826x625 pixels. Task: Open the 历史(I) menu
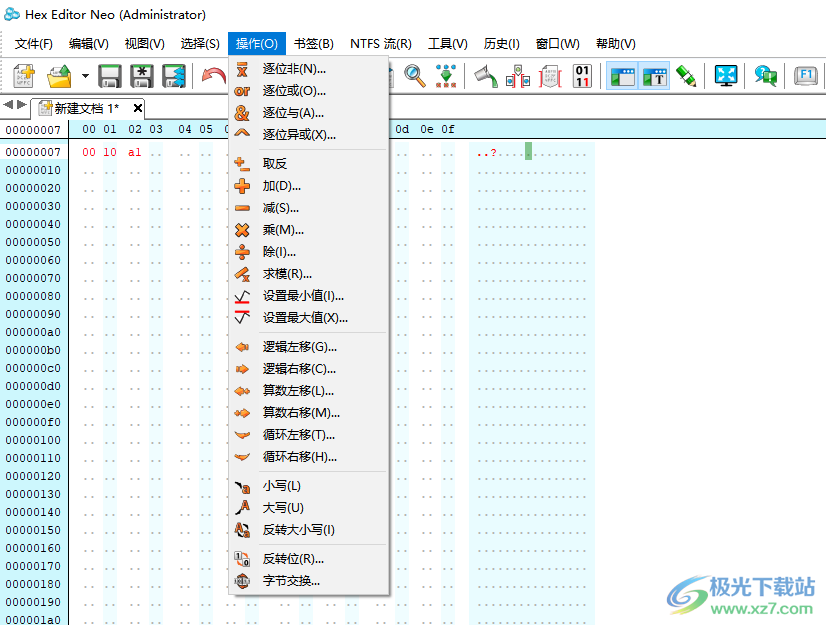point(502,44)
